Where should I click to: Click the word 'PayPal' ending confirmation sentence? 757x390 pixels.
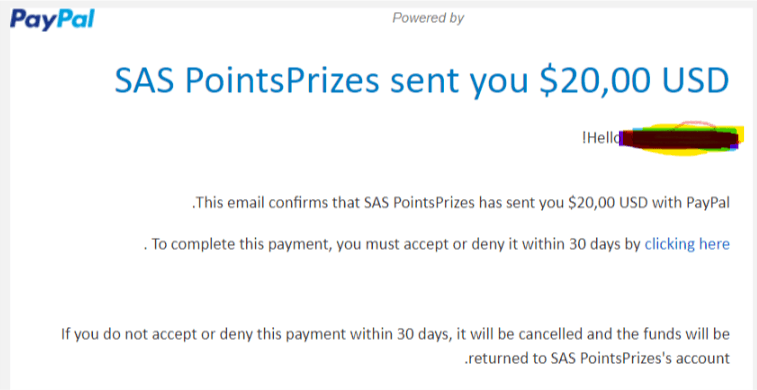[x=708, y=203]
